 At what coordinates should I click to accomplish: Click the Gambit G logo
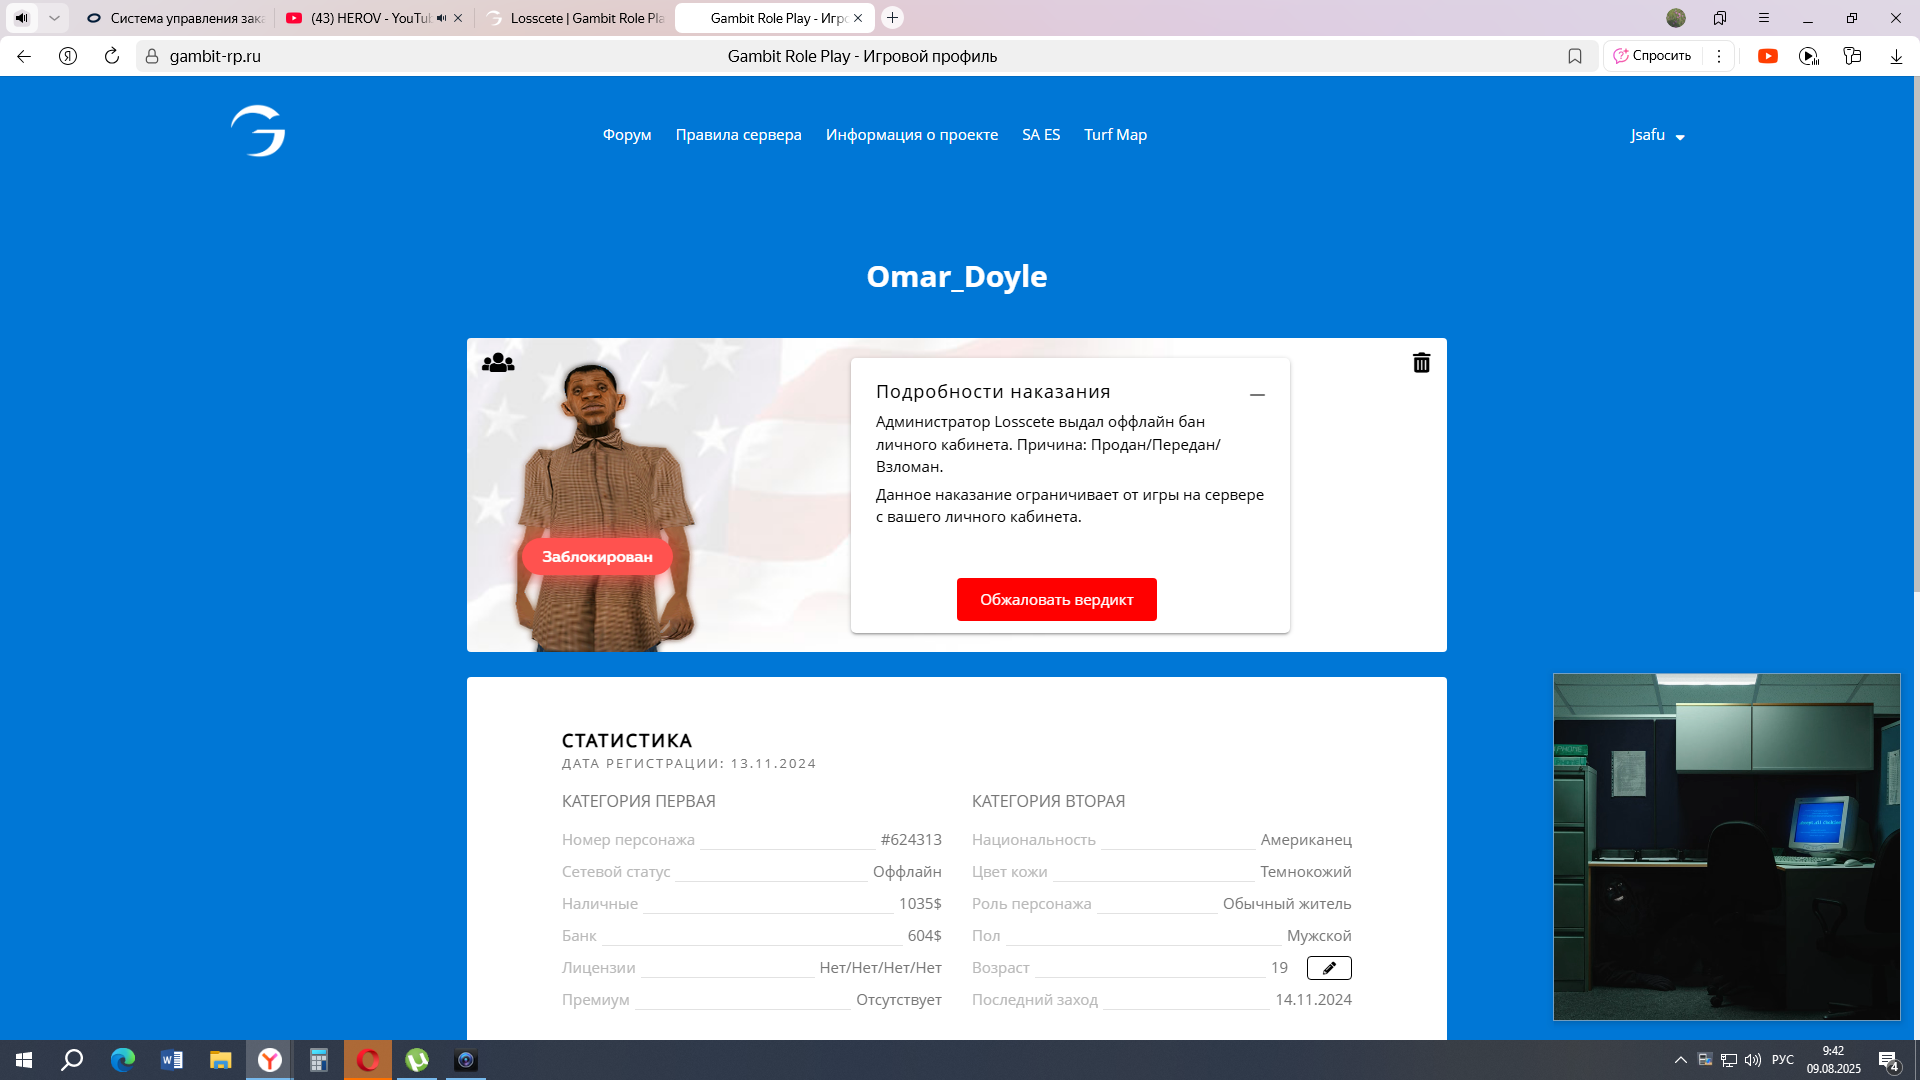click(x=258, y=131)
